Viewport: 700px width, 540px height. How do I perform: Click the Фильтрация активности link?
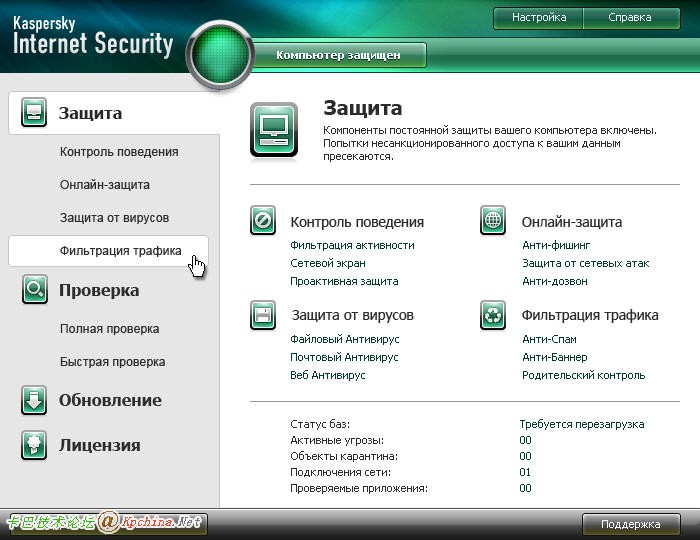click(352, 245)
